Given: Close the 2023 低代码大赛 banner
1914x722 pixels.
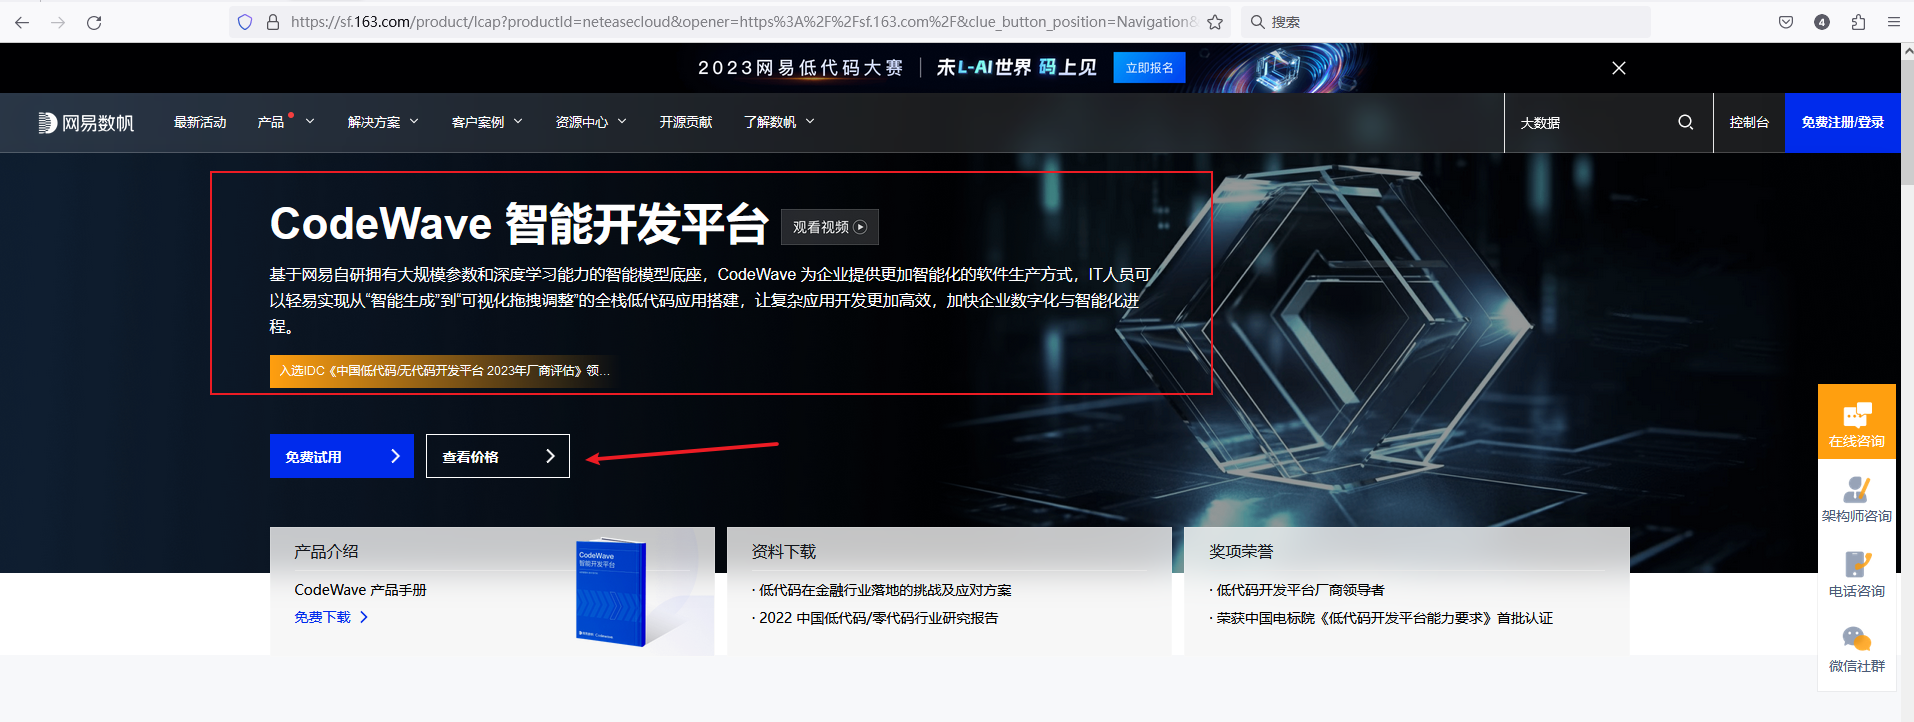Looking at the screenshot, I should click(x=1619, y=68).
